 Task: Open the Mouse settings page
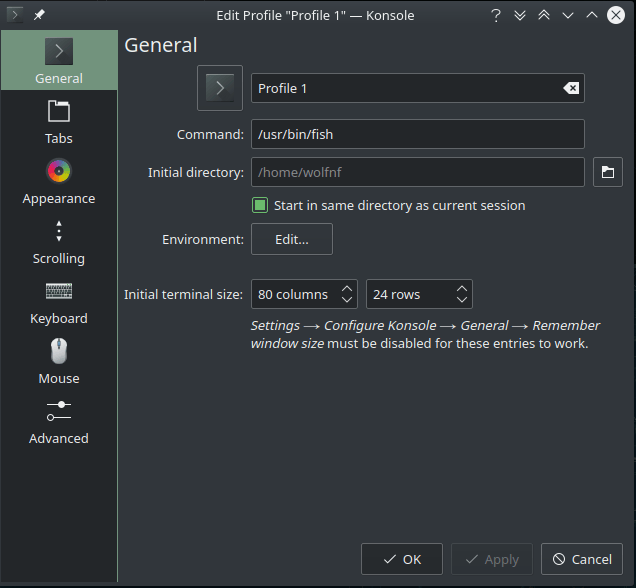point(59,362)
